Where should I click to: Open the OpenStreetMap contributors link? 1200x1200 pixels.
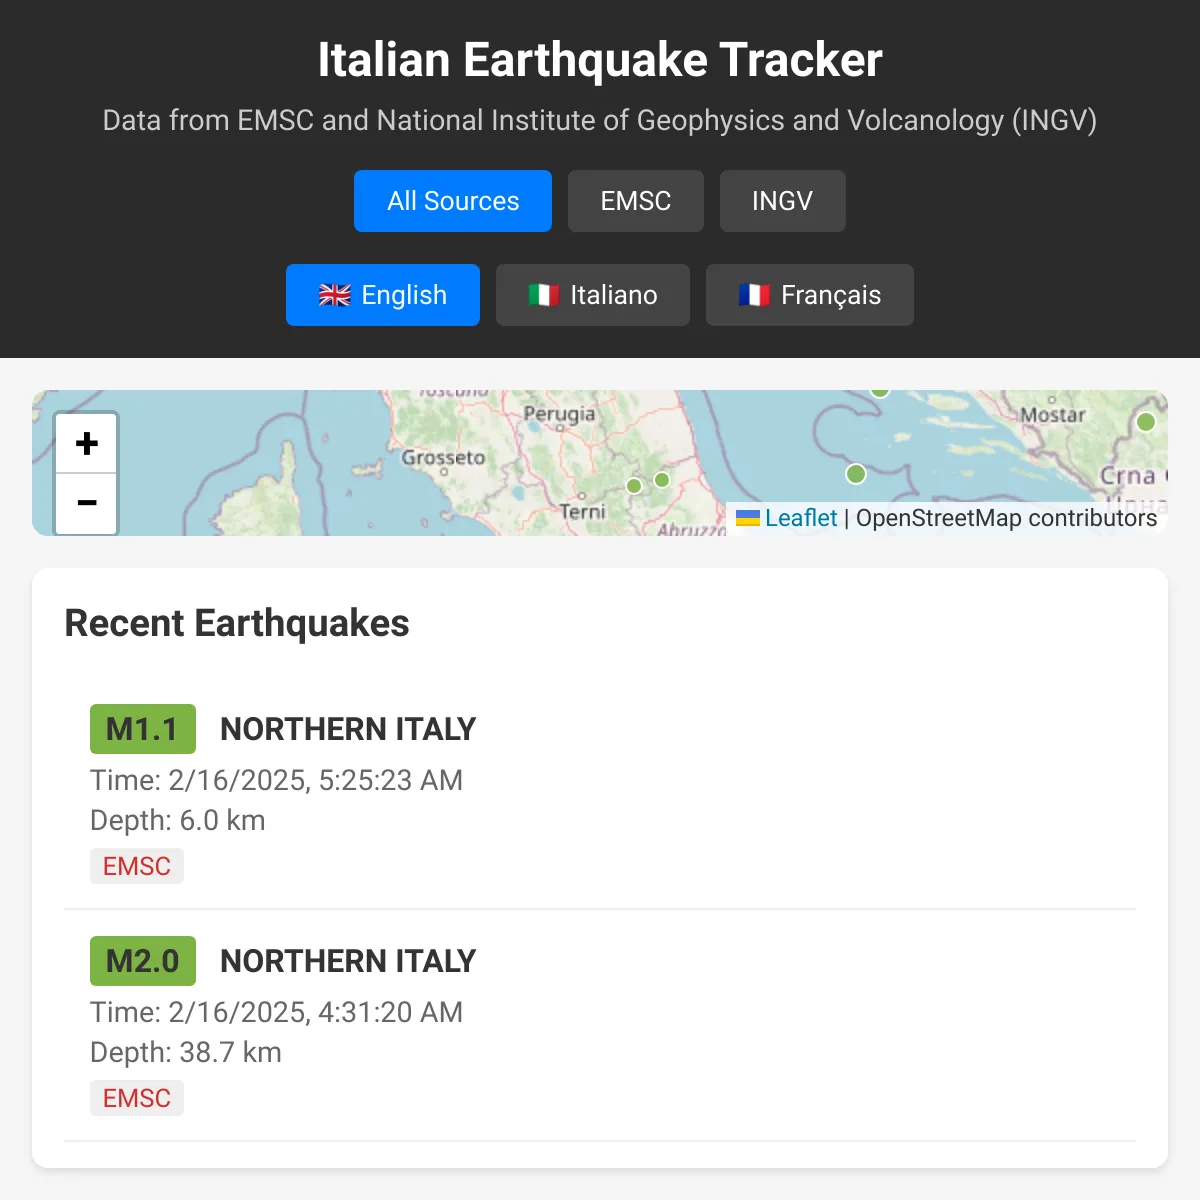(1006, 518)
